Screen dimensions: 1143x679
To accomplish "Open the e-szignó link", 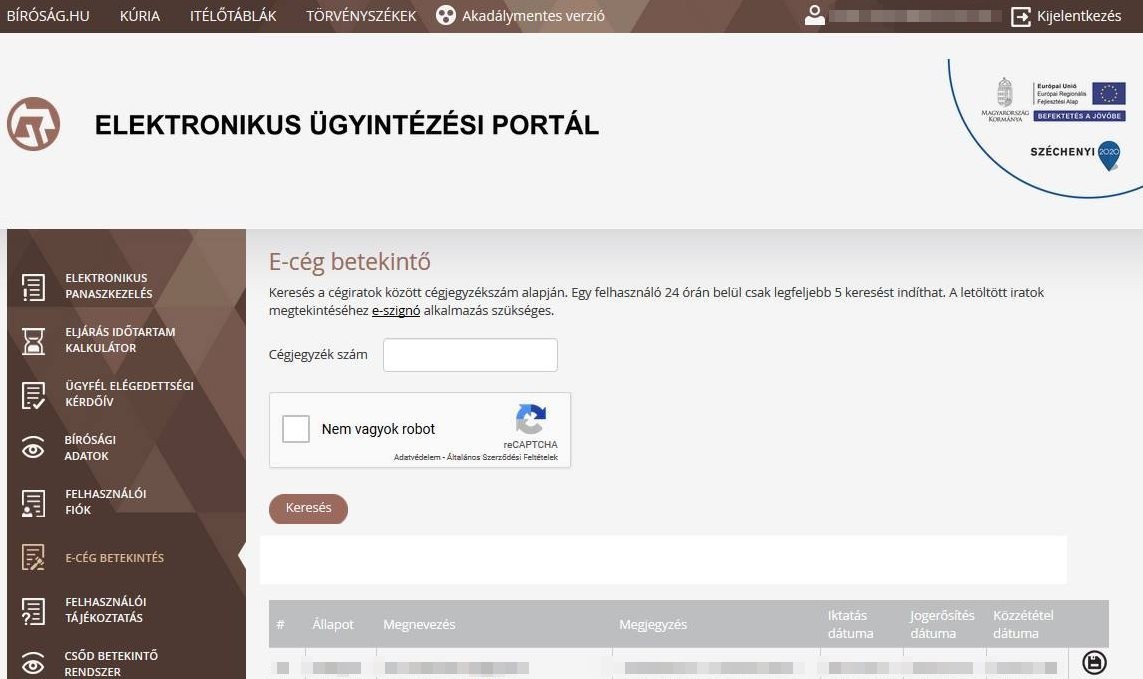I will [396, 311].
